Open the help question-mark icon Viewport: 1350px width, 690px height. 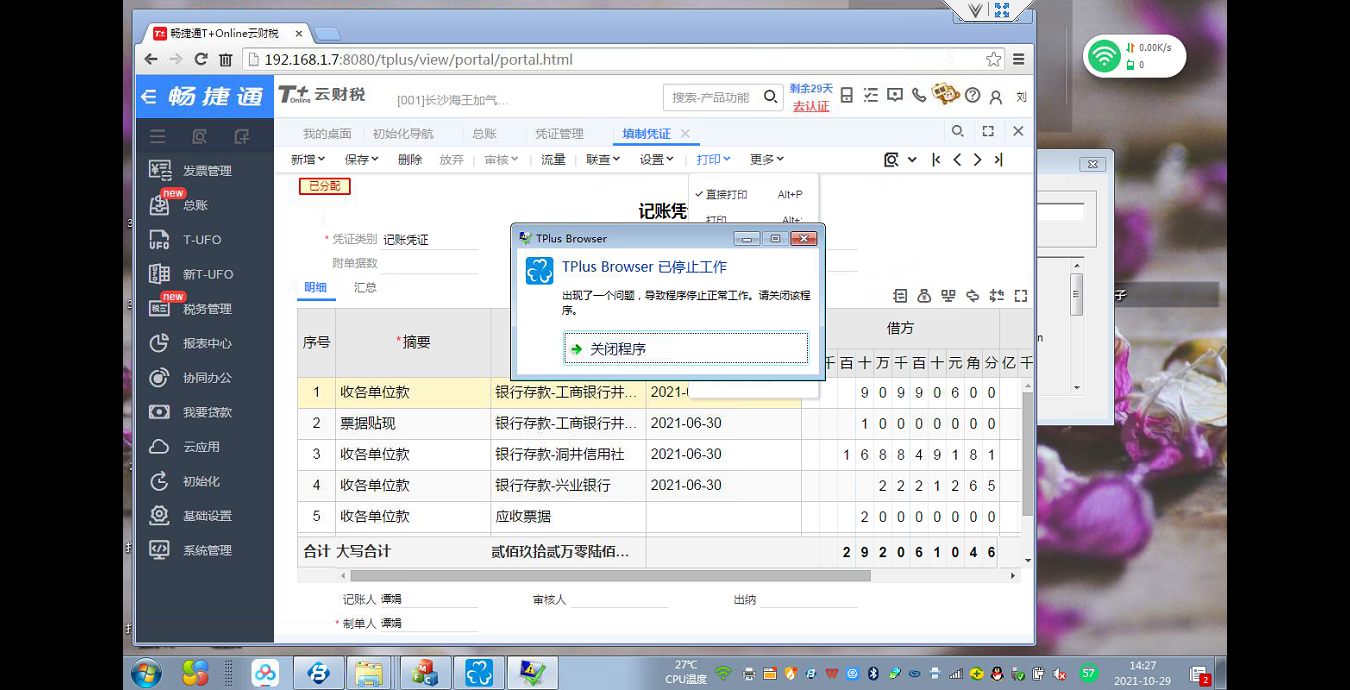[x=972, y=96]
